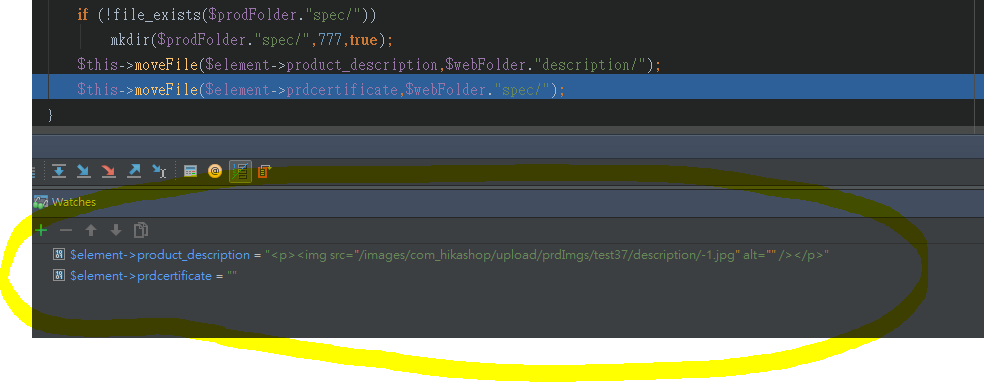
Task: Click Show Execution Point debugger icon
Action: tap(59, 171)
